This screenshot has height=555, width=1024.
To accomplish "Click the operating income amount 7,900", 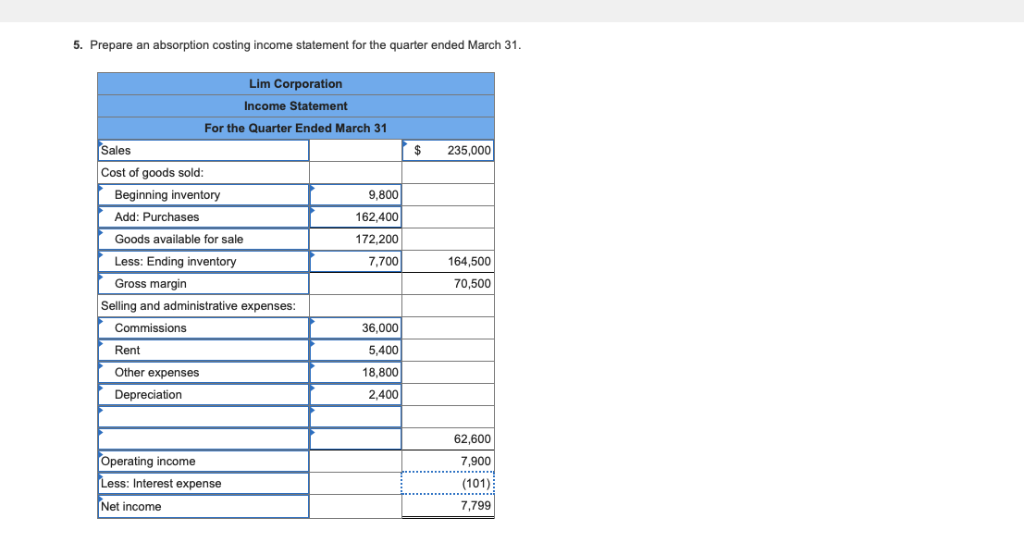I will click(447, 461).
